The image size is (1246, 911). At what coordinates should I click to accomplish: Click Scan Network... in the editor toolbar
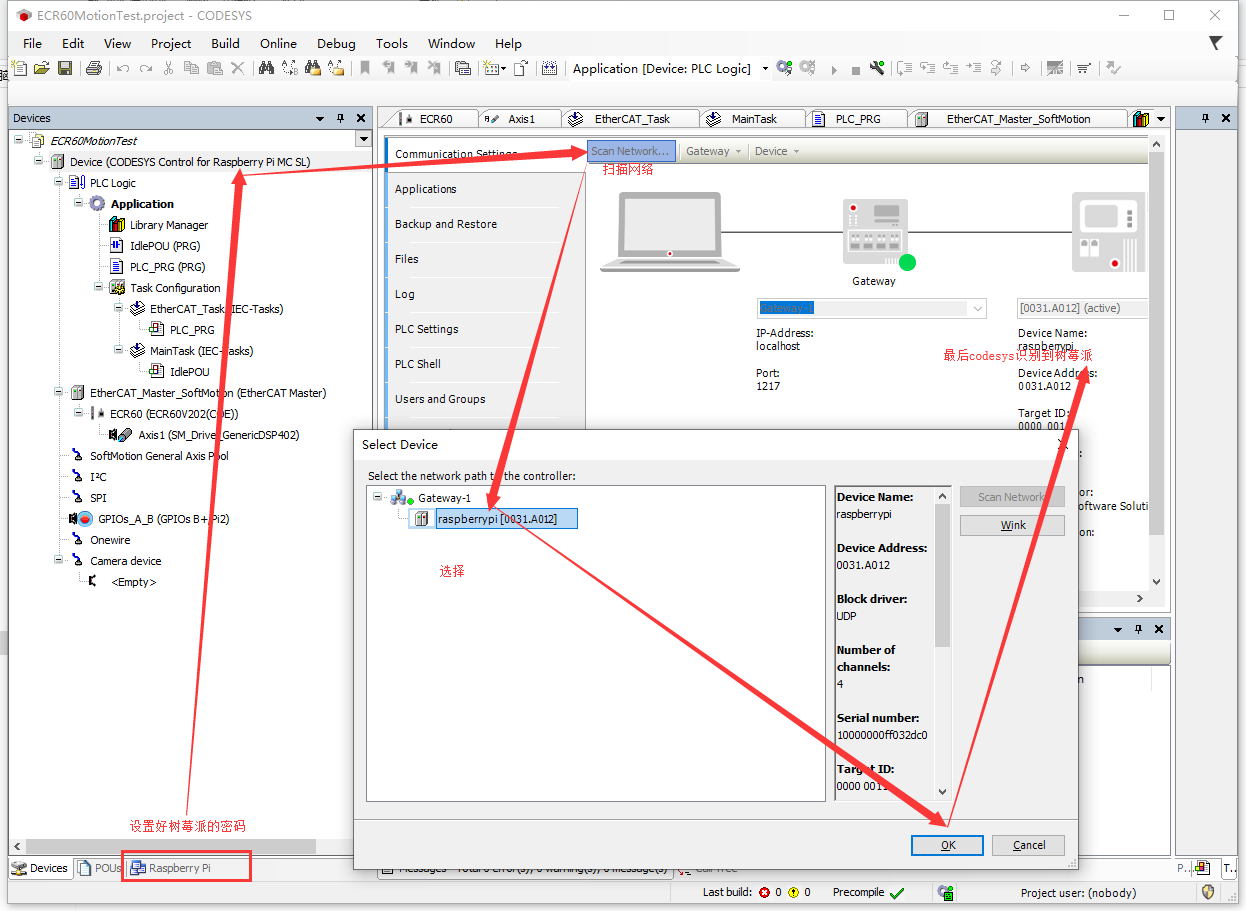(631, 151)
